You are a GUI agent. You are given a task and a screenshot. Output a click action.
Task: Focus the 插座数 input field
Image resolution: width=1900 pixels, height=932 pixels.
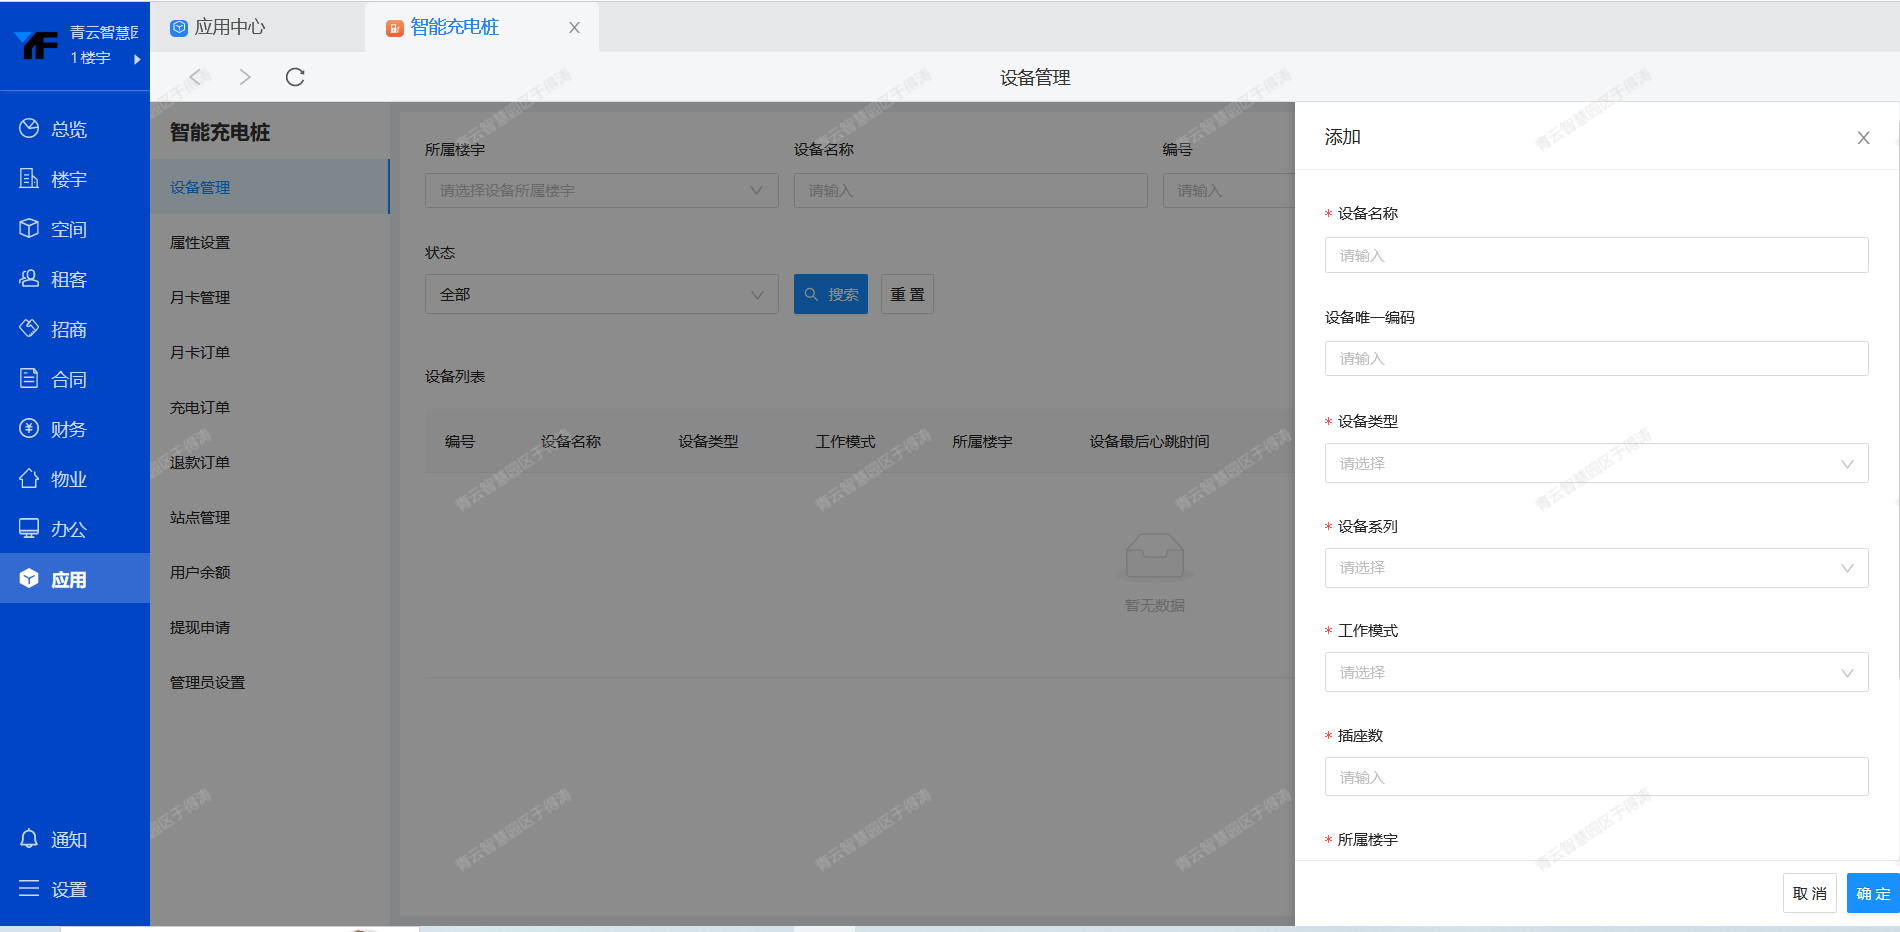click(x=1596, y=777)
